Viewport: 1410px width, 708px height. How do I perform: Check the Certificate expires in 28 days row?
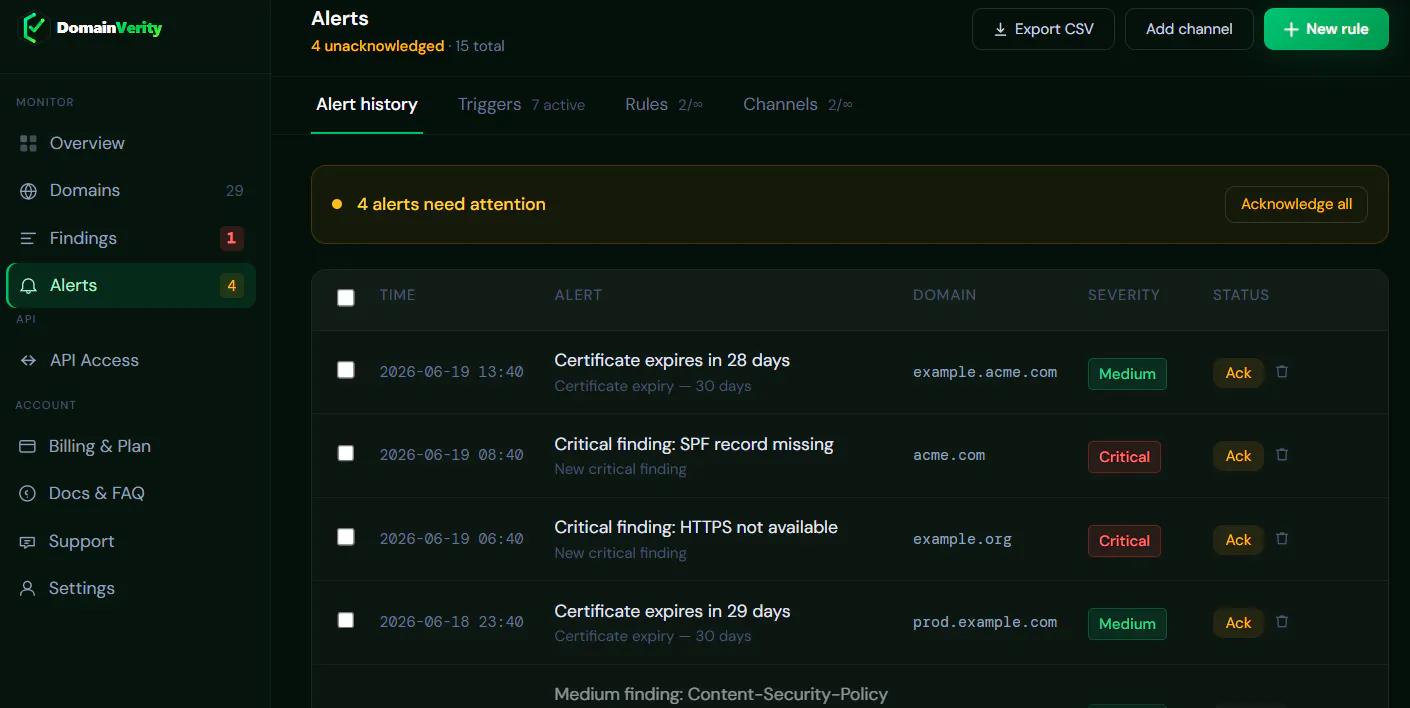(346, 370)
